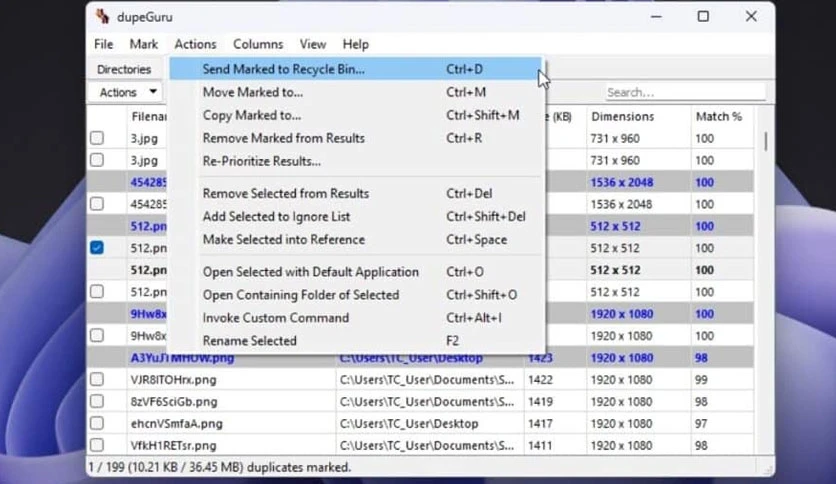The image size is (836, 484).
Task: Select the VJR8ITOHrx.png filename
Action: tap(173, 380)
